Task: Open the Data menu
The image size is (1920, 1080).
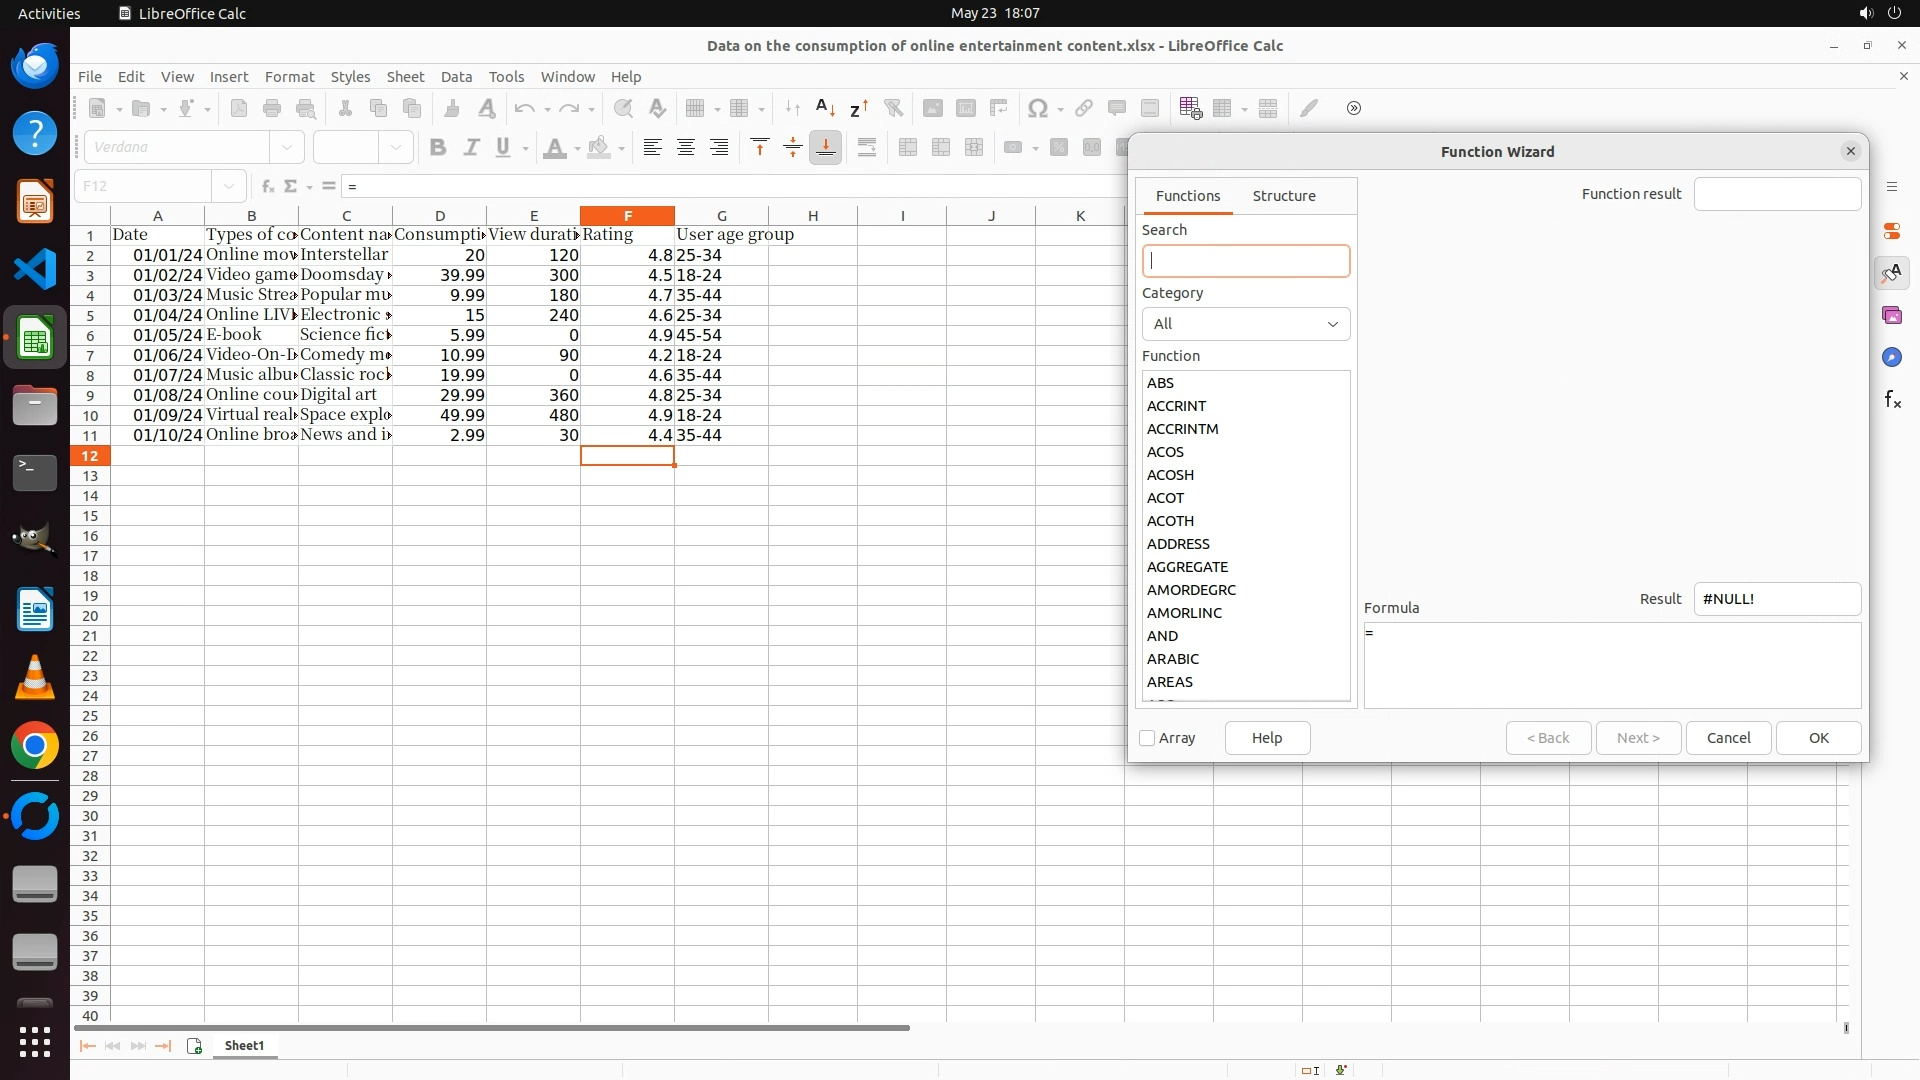Action: pos(456,77)
